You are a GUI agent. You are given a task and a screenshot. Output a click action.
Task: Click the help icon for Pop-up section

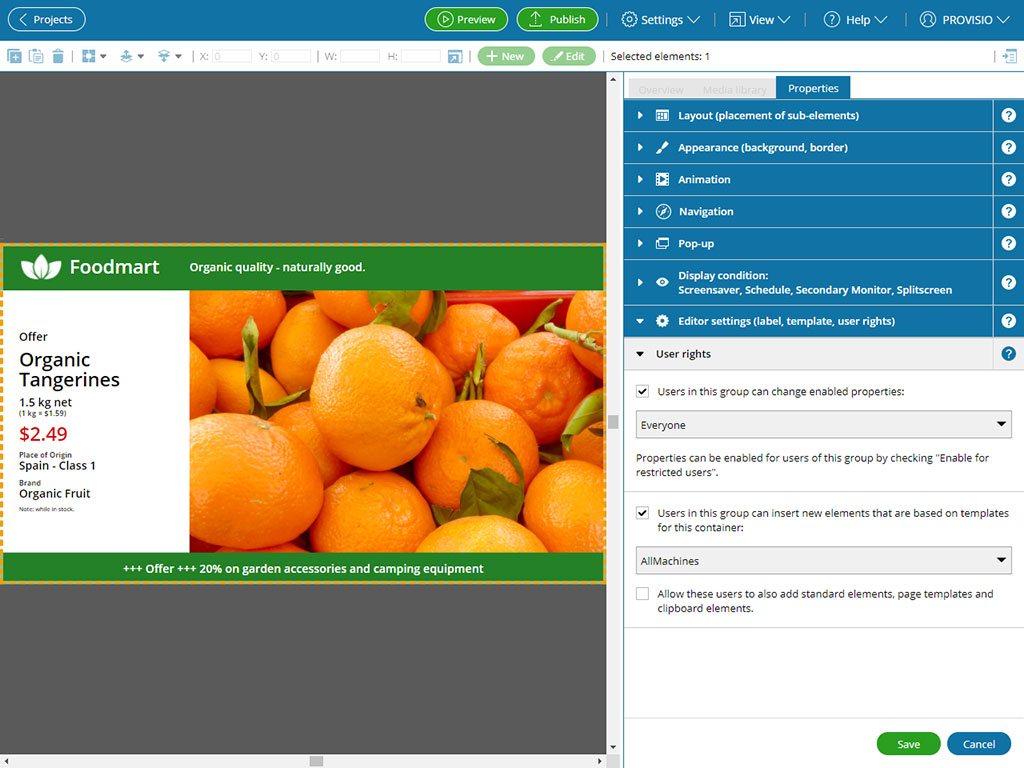pyautogui.click(x=1008, y=244)
